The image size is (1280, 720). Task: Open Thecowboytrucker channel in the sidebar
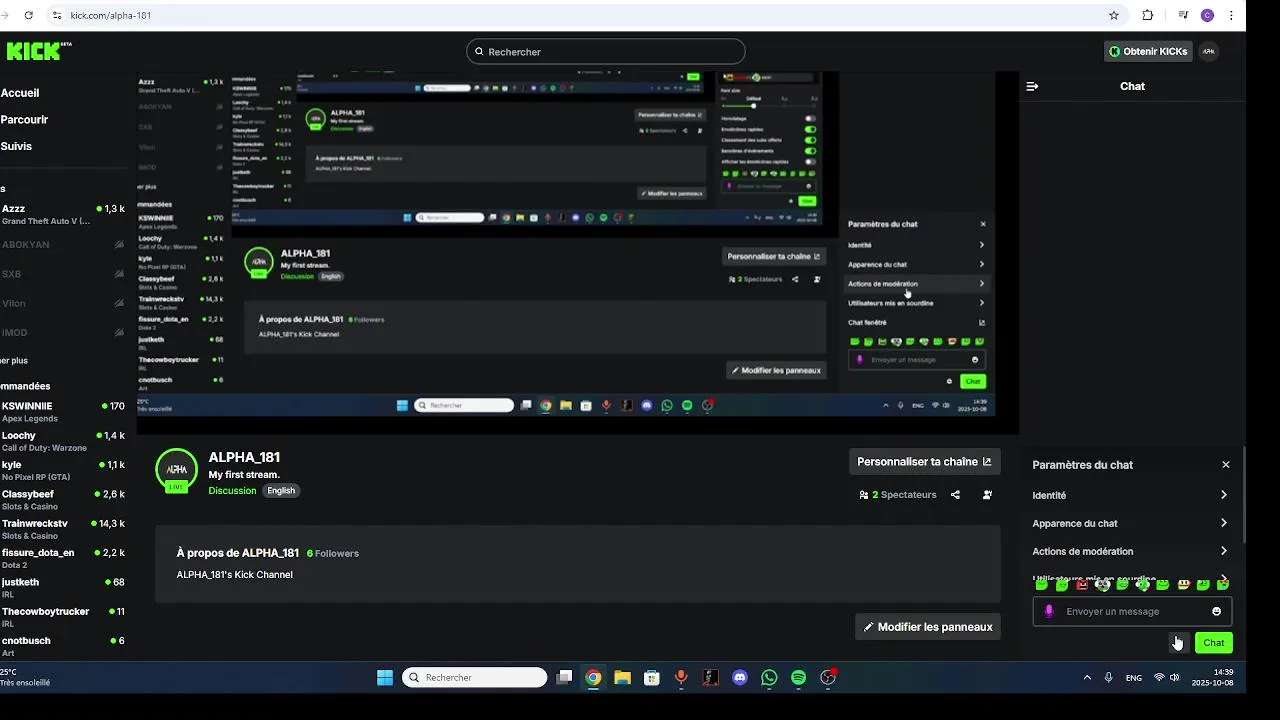click(x=62, y=617)
